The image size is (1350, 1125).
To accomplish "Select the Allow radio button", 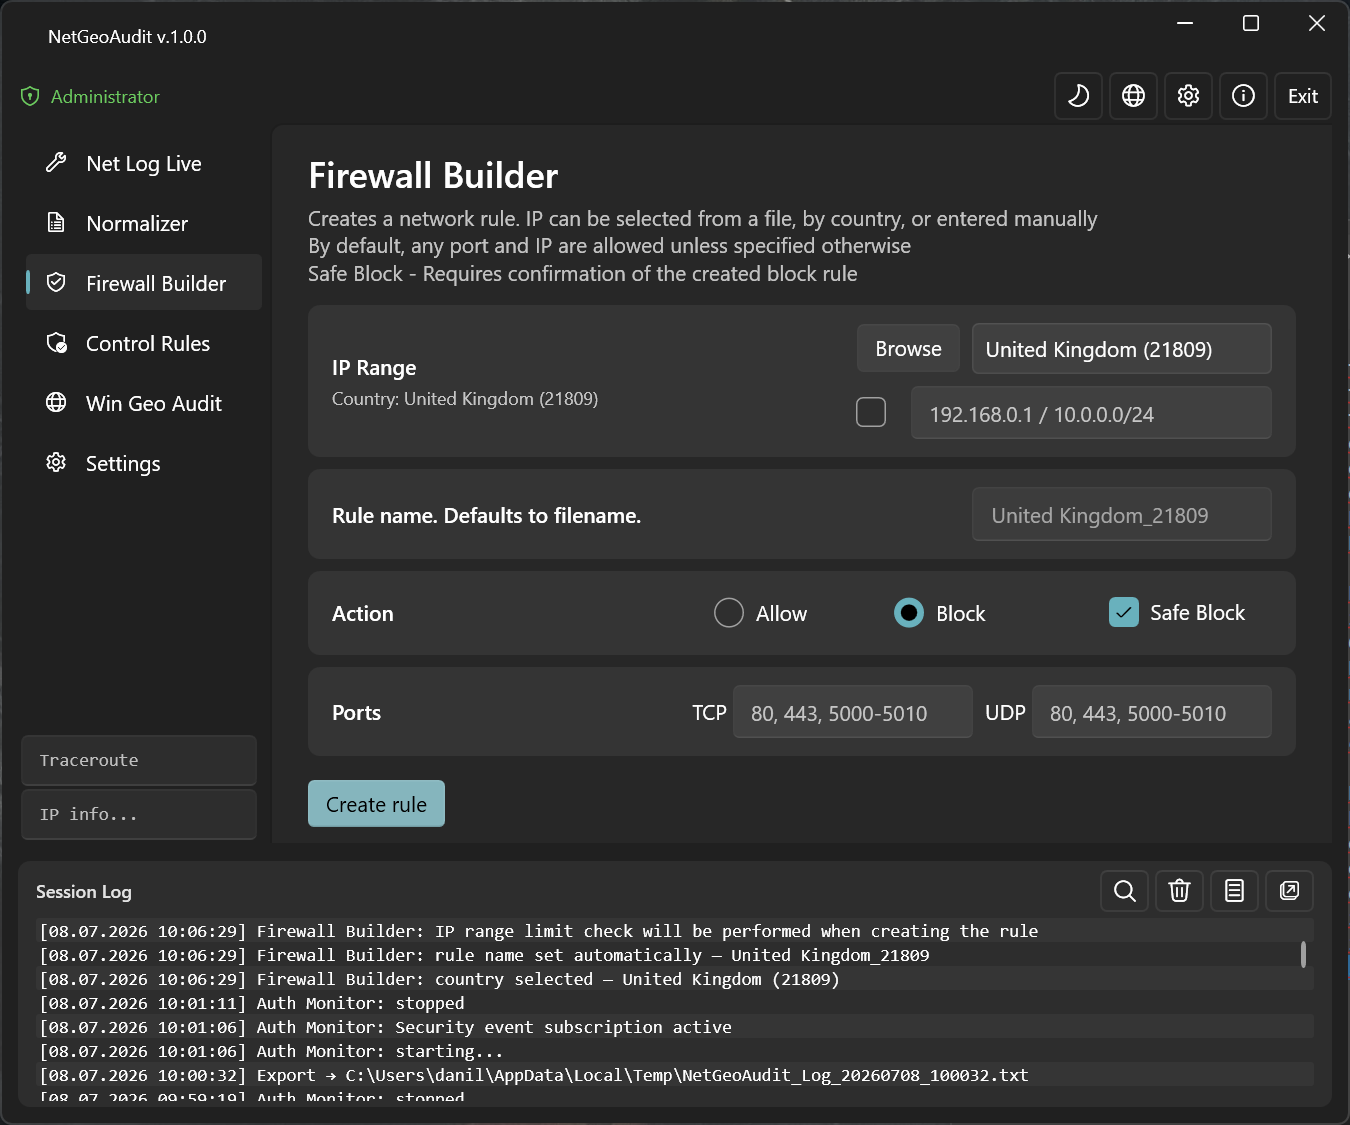I will [x=729, y=613].
